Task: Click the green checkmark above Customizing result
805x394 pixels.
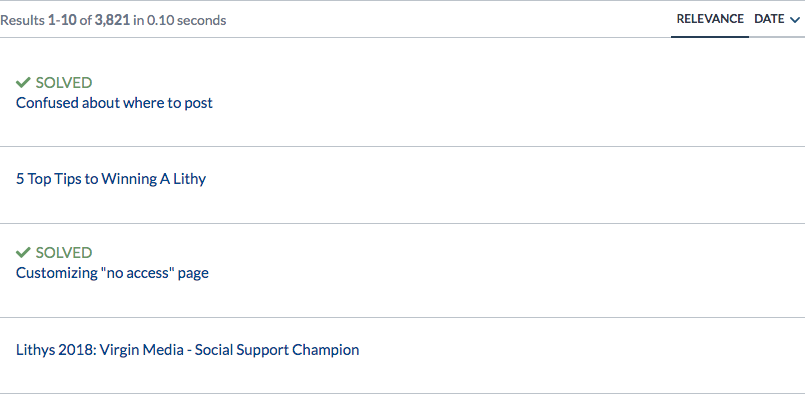Action: (x=24, y=253)
